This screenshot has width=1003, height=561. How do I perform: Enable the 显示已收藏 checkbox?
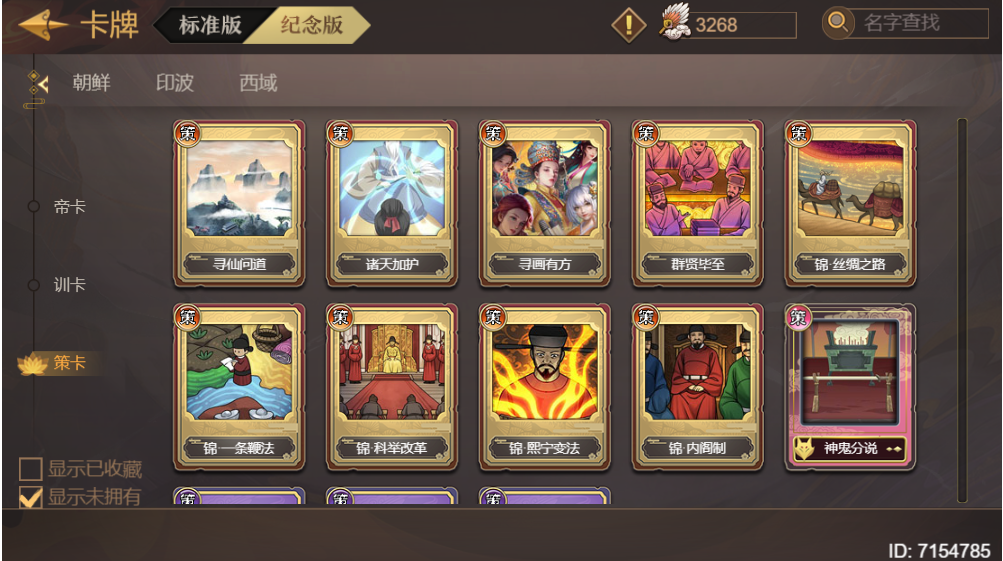coord(31,469)
